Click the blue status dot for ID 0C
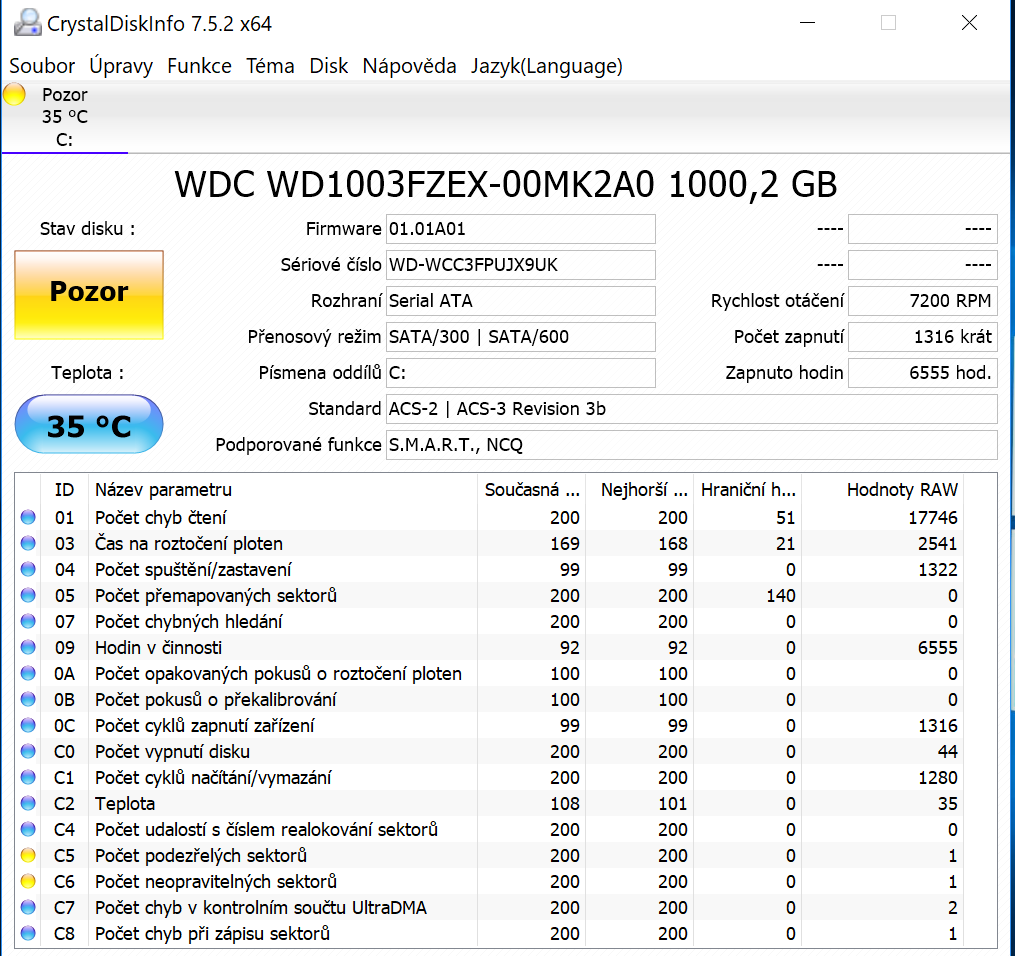This screenshot has height=956, width=1015. point(28,725)
